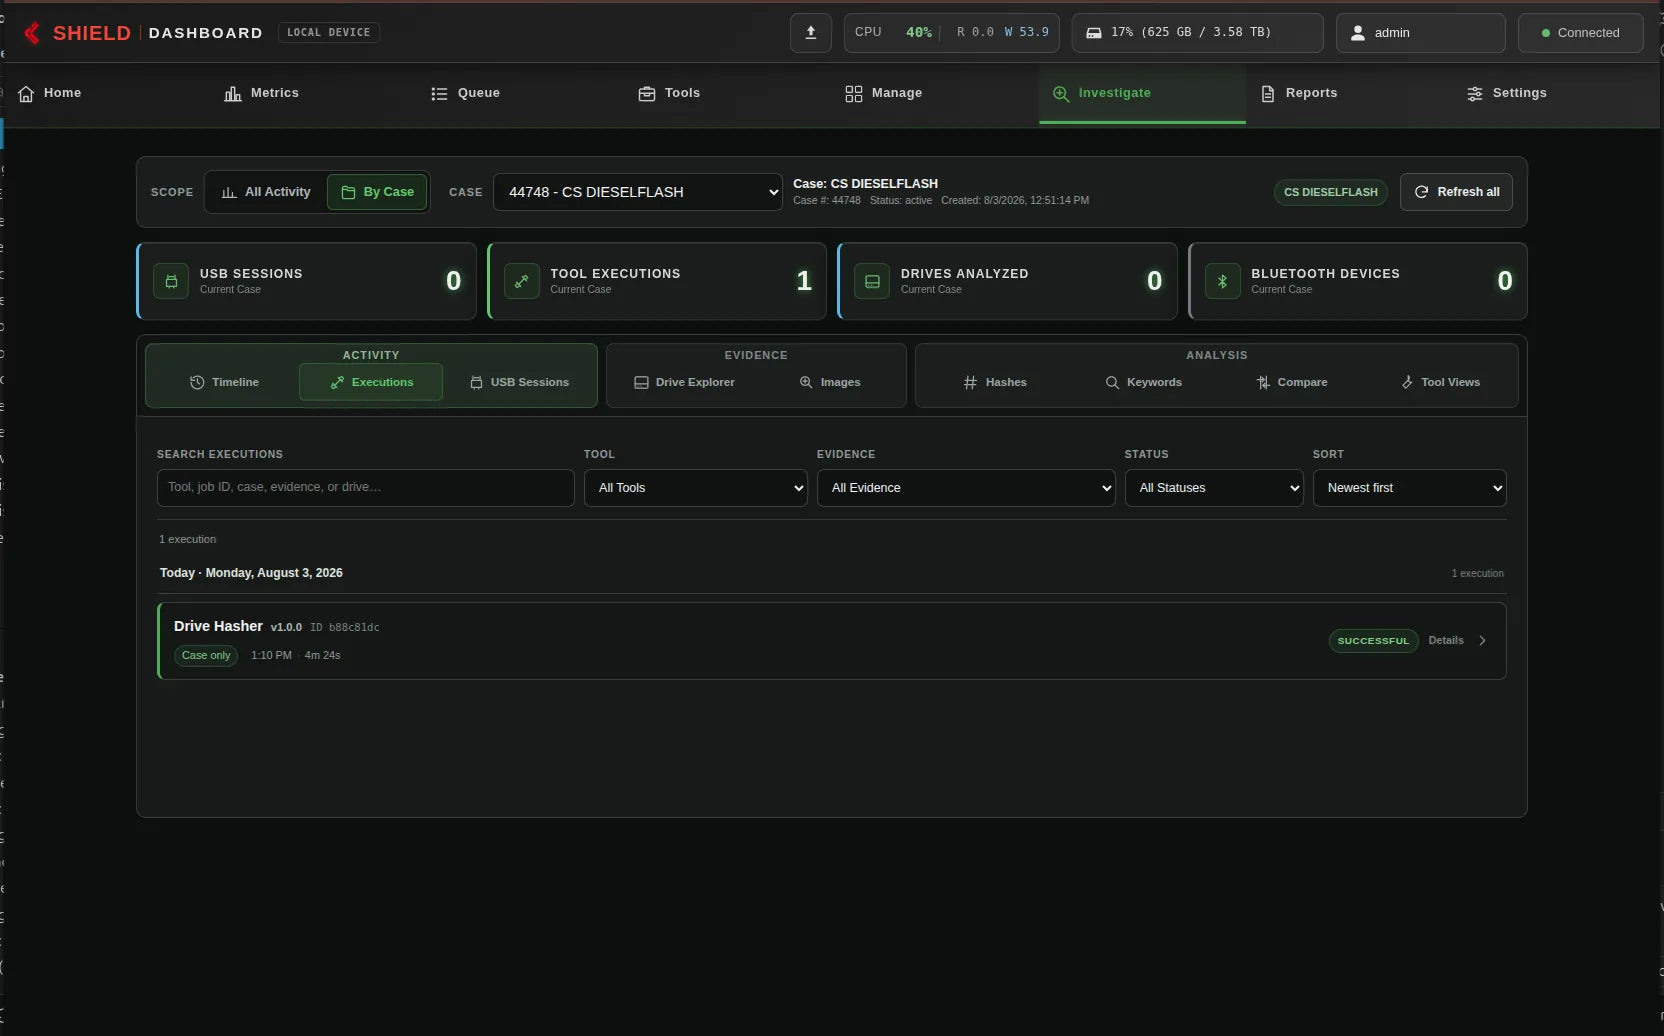Click the Drive Explorer disk icon
This screenshot has width=1664, height=1036.
(641, 382)
